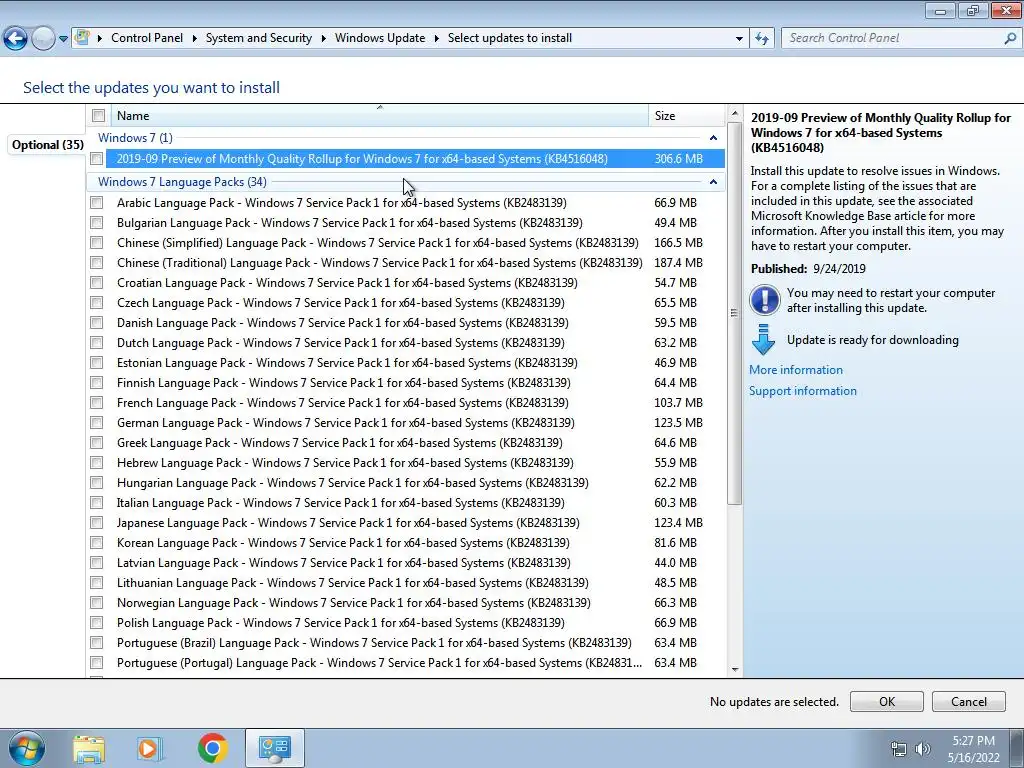
Task: Click the restart warning exclamation icon
Action: point(764,300)
